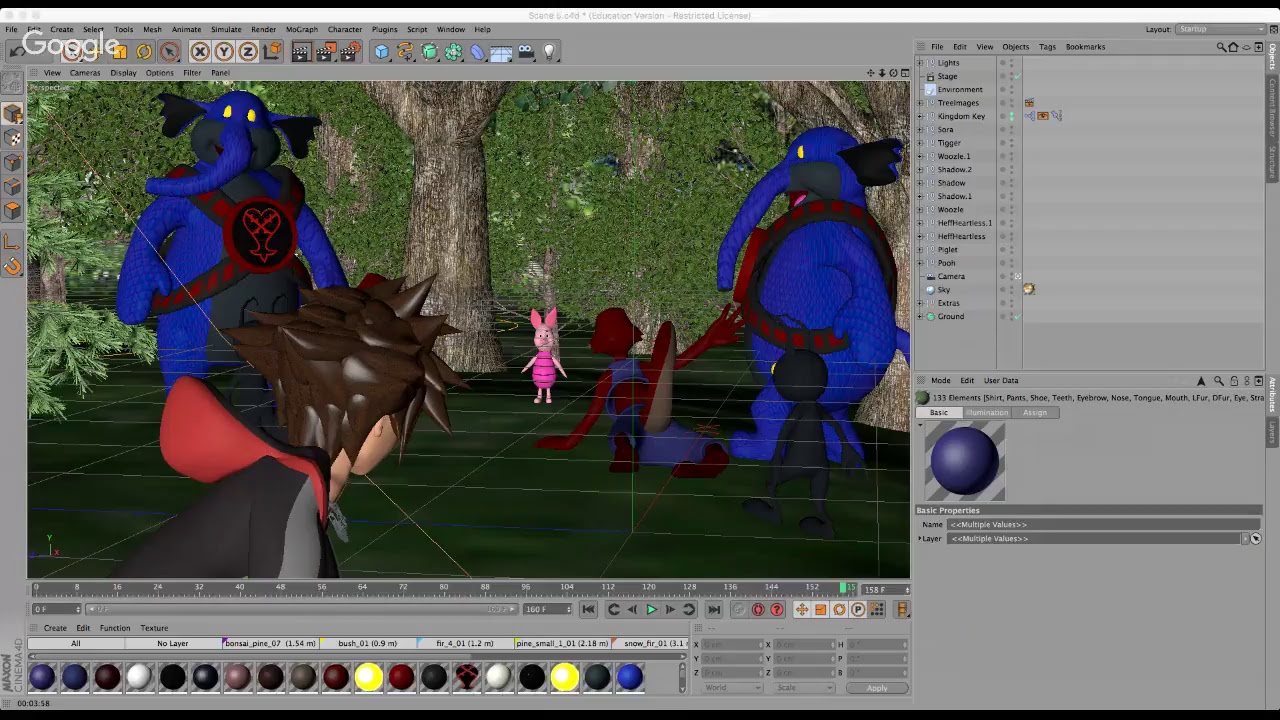Switch the coordinate system icon

tap(271, 52)
